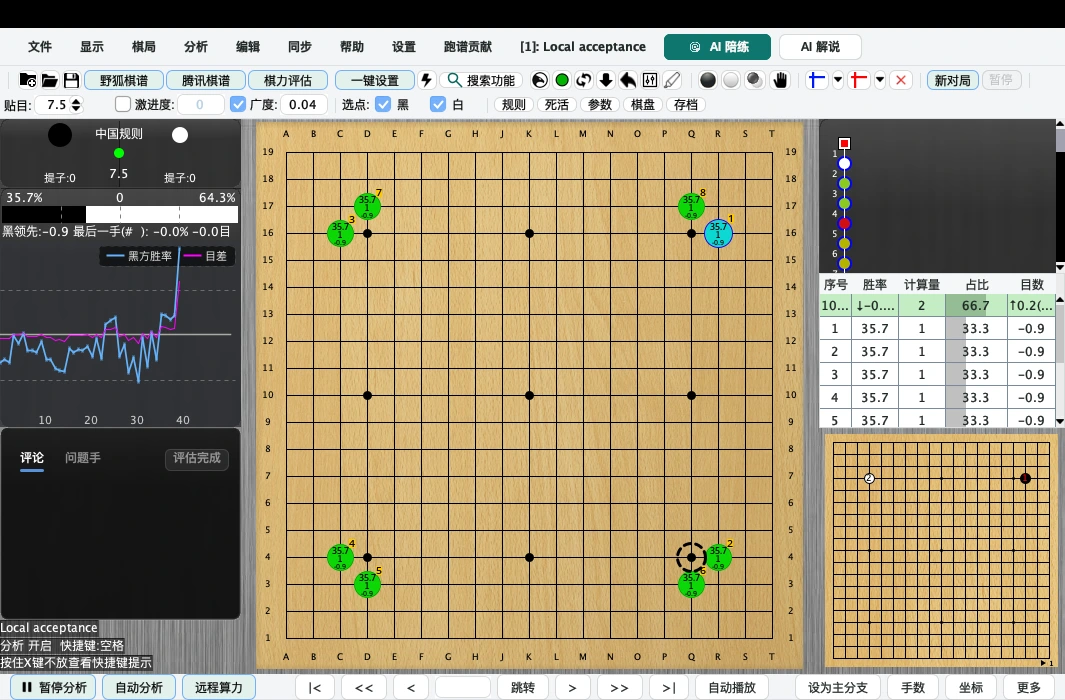
Task: Uncheck the 白 candidate points checkbox
Action: (438, 105)
